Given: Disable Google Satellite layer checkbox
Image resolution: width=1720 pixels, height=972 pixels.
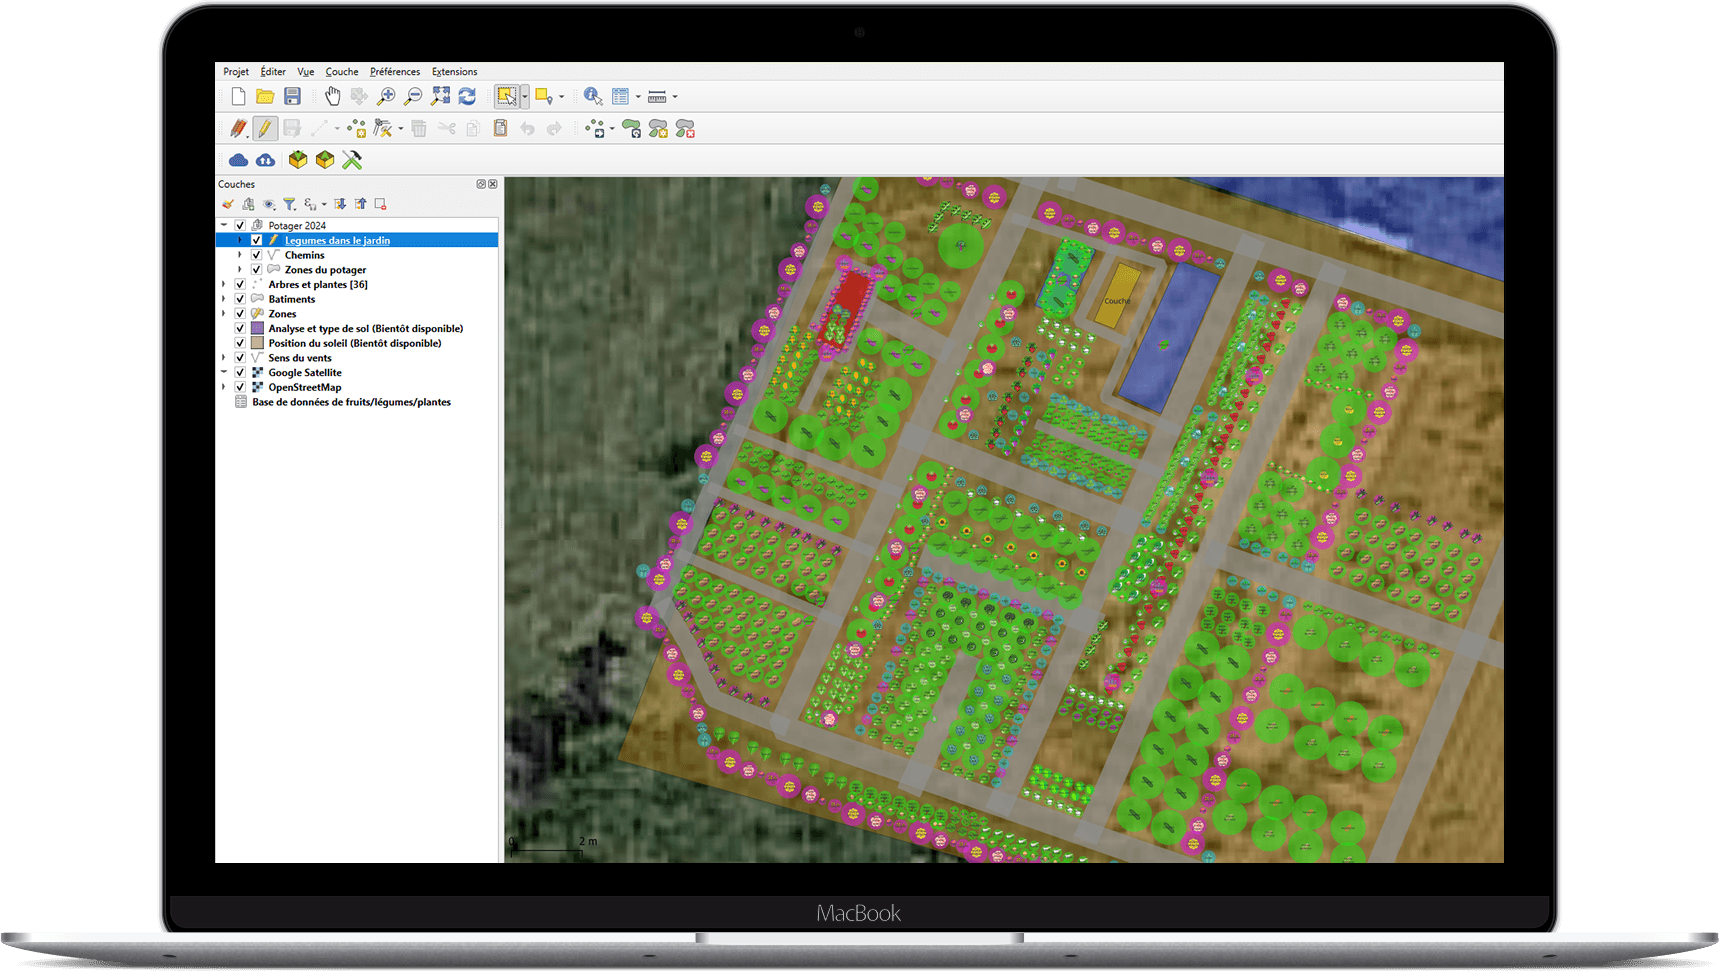Looking at the screenshot, I should pos(240,373).
